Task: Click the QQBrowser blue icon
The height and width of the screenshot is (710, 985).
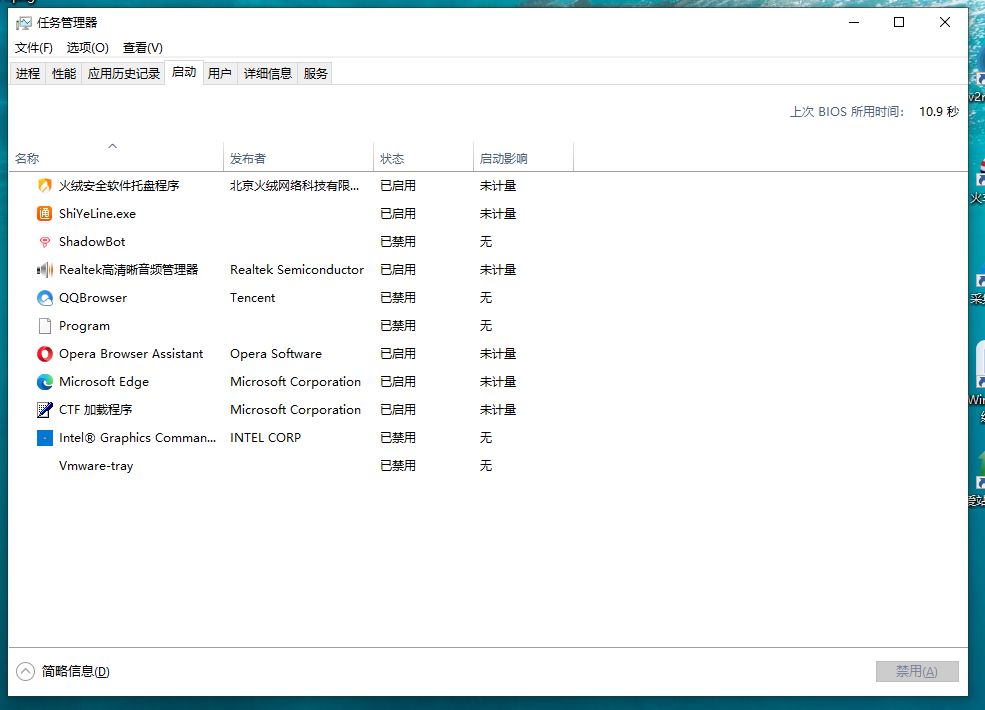Action: click(45, 298)
